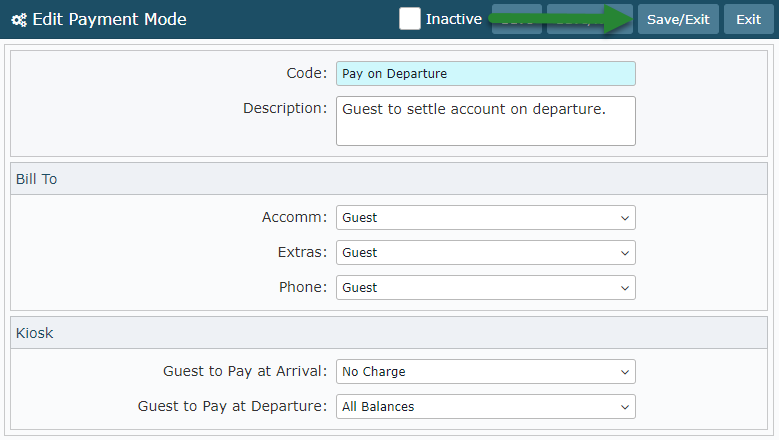Expand the Guest to Pay at Arrival dropdown

click(485, 372)
